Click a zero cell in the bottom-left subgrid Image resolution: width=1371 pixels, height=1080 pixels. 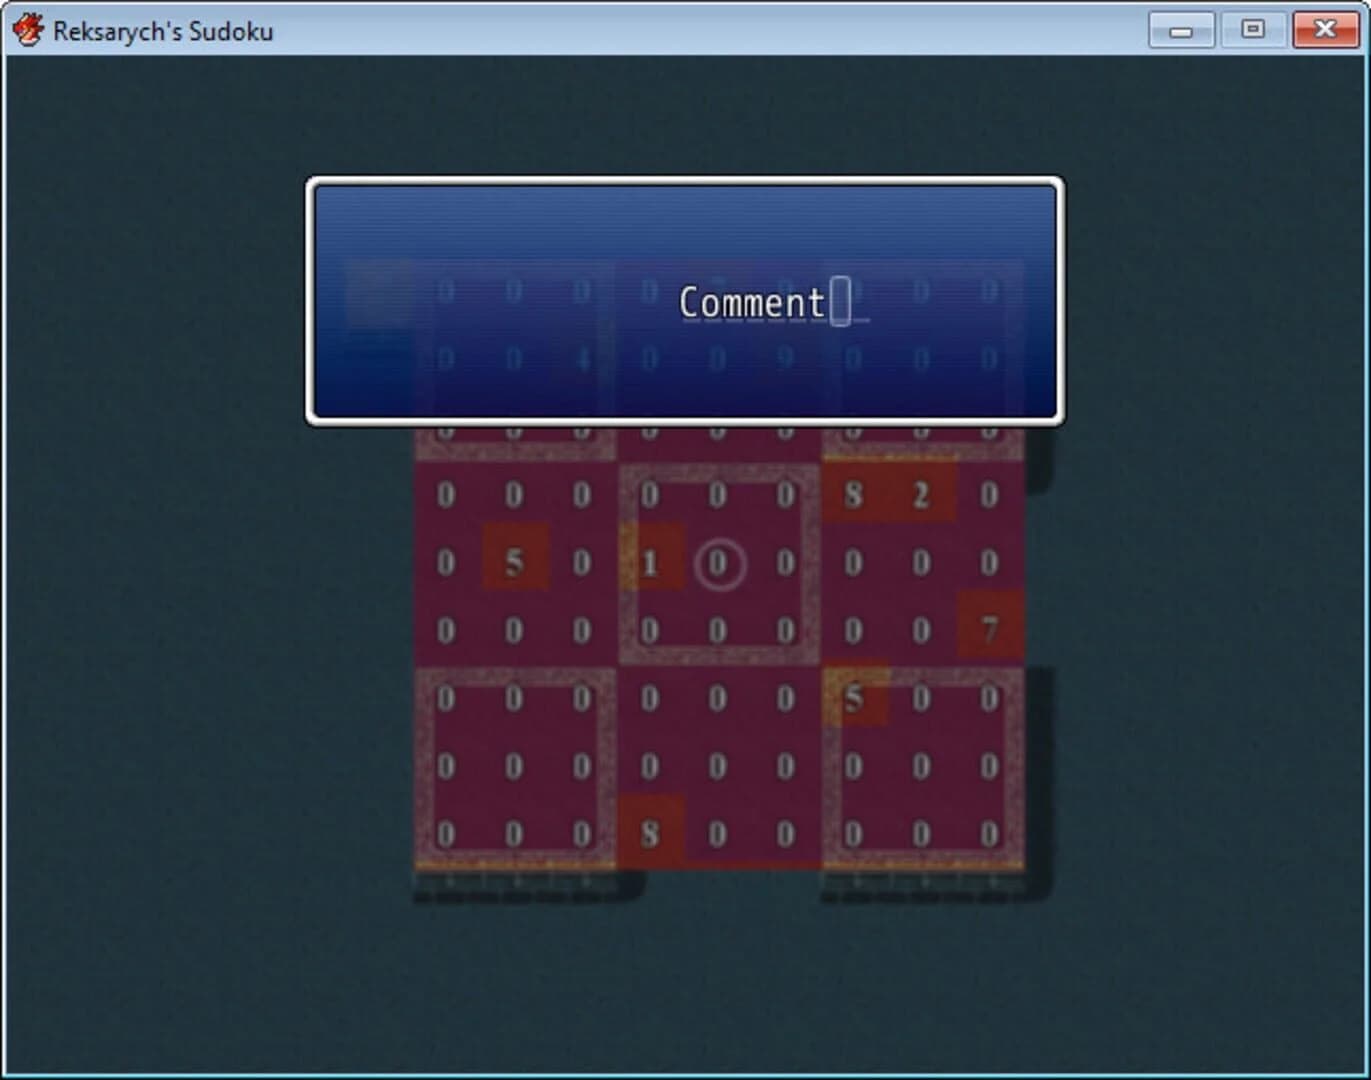pyautogui.click(x=515, y=765)
